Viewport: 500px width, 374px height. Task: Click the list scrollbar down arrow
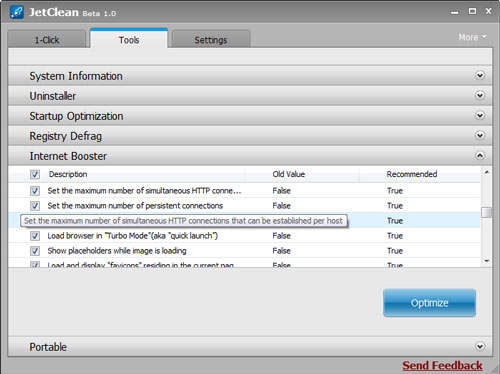(x=487, y=261)
